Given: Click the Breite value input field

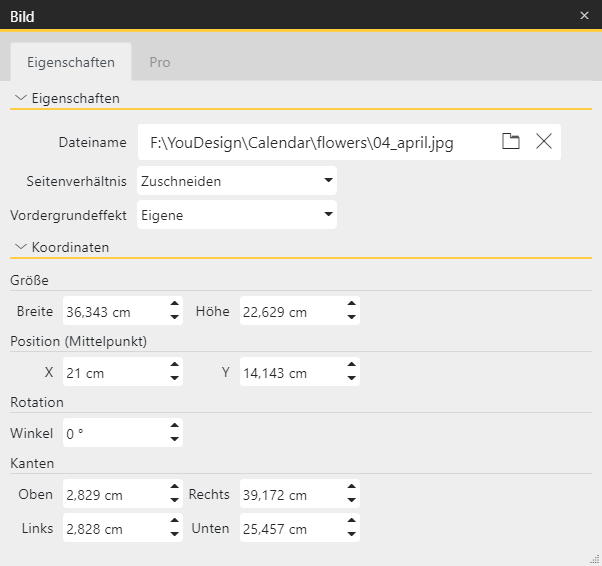Looking at the screenshot, I should 112,312.
